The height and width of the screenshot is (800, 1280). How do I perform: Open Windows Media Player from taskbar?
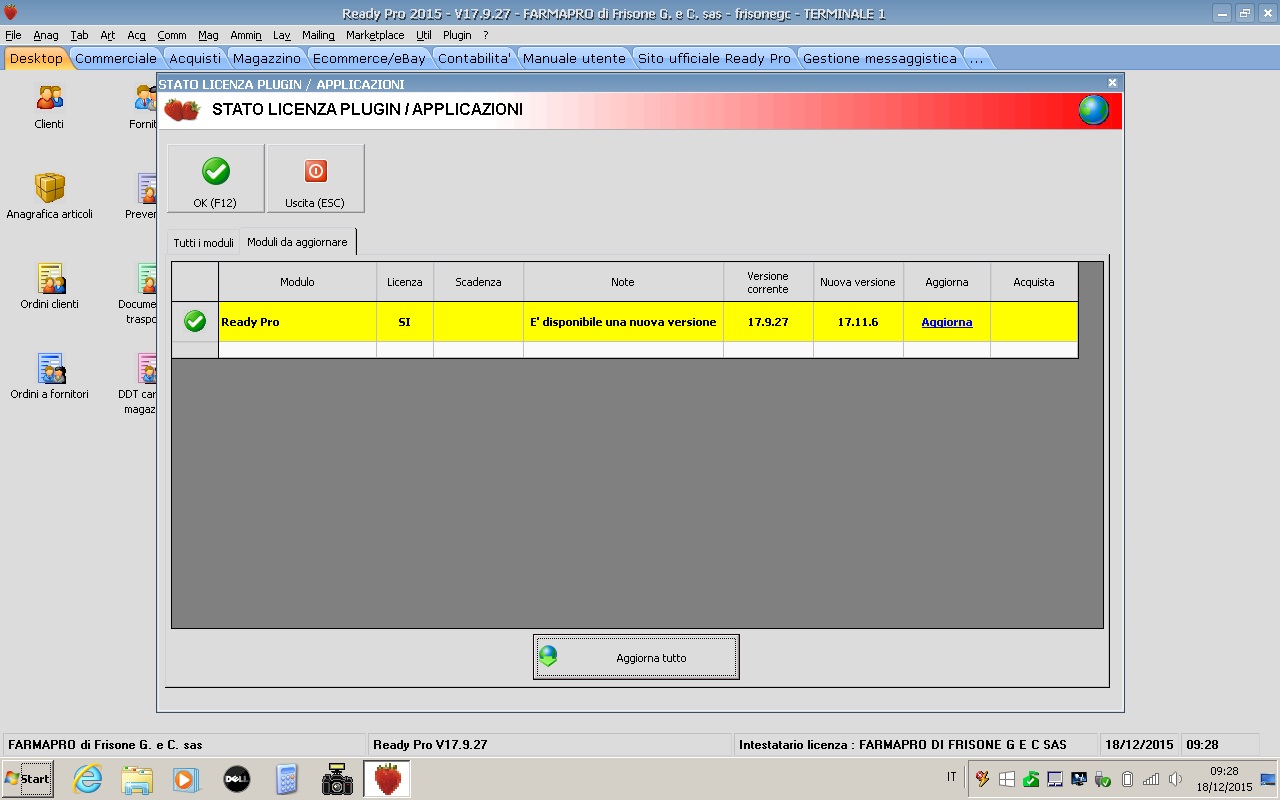click(186, 779)
